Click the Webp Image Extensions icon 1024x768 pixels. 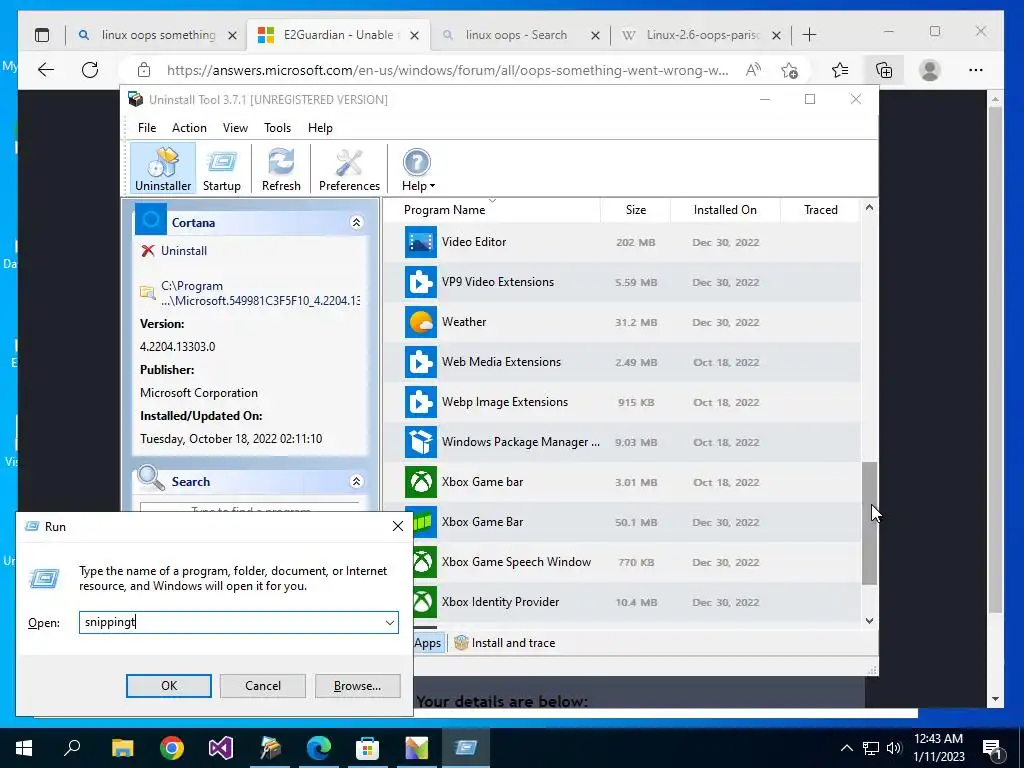click(x=421, y=402)
